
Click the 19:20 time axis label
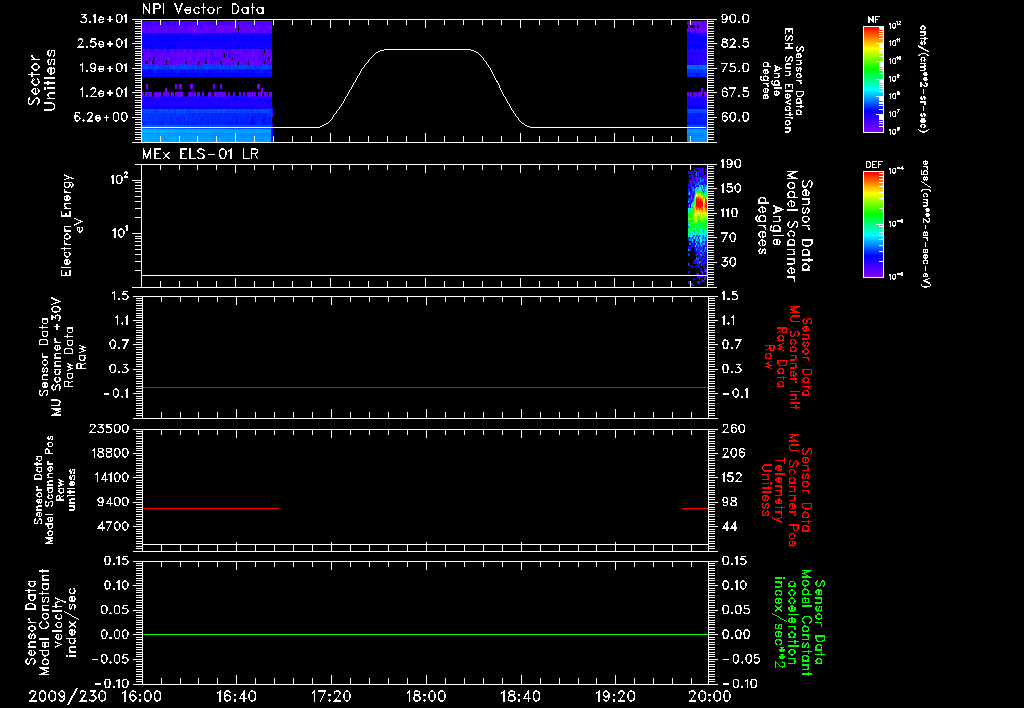point(615,696)
